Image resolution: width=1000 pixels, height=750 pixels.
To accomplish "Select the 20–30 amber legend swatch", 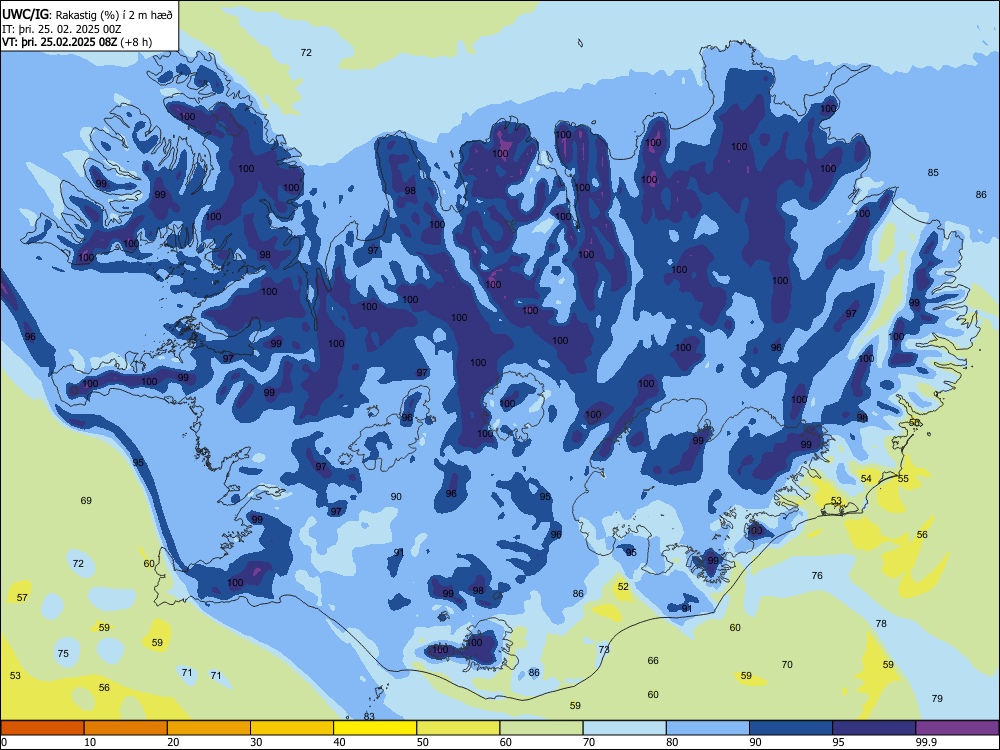I will pos(209,728).
